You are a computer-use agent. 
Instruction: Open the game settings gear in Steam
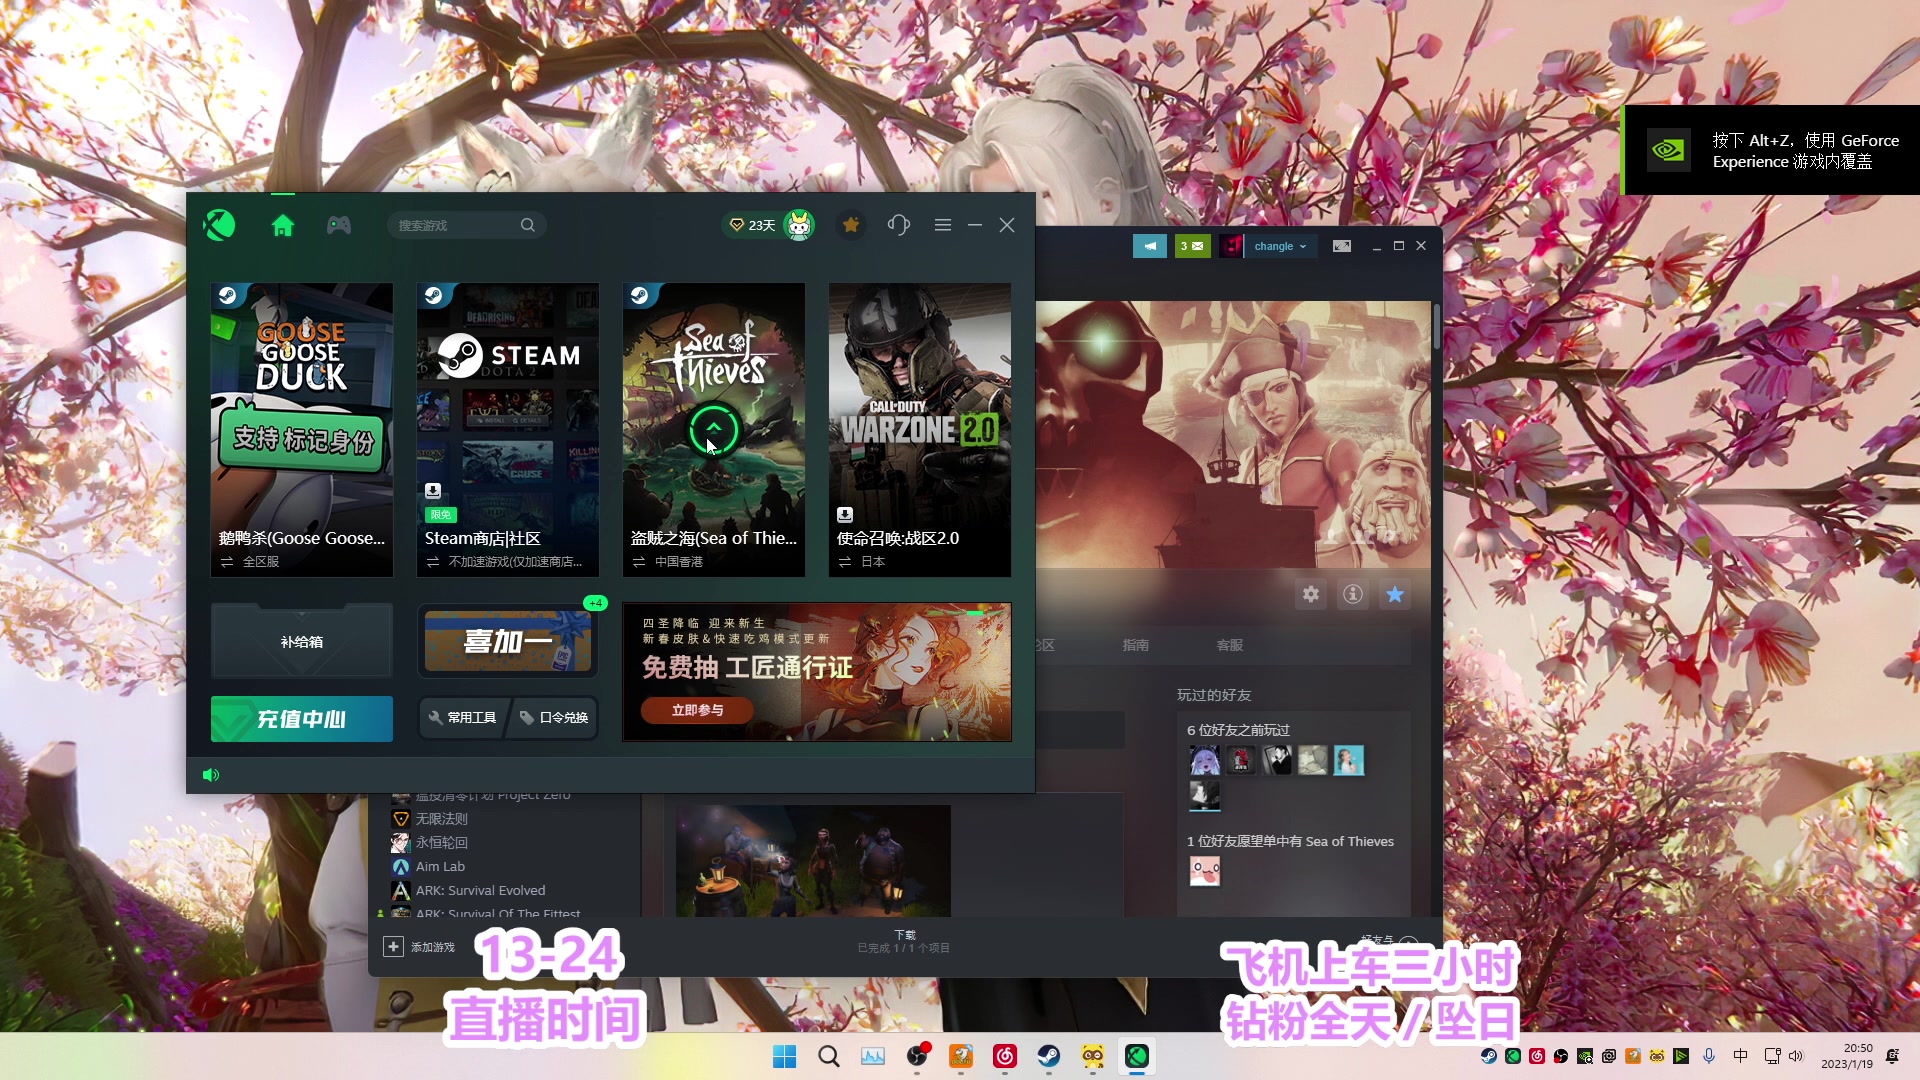click(1311, 595)
